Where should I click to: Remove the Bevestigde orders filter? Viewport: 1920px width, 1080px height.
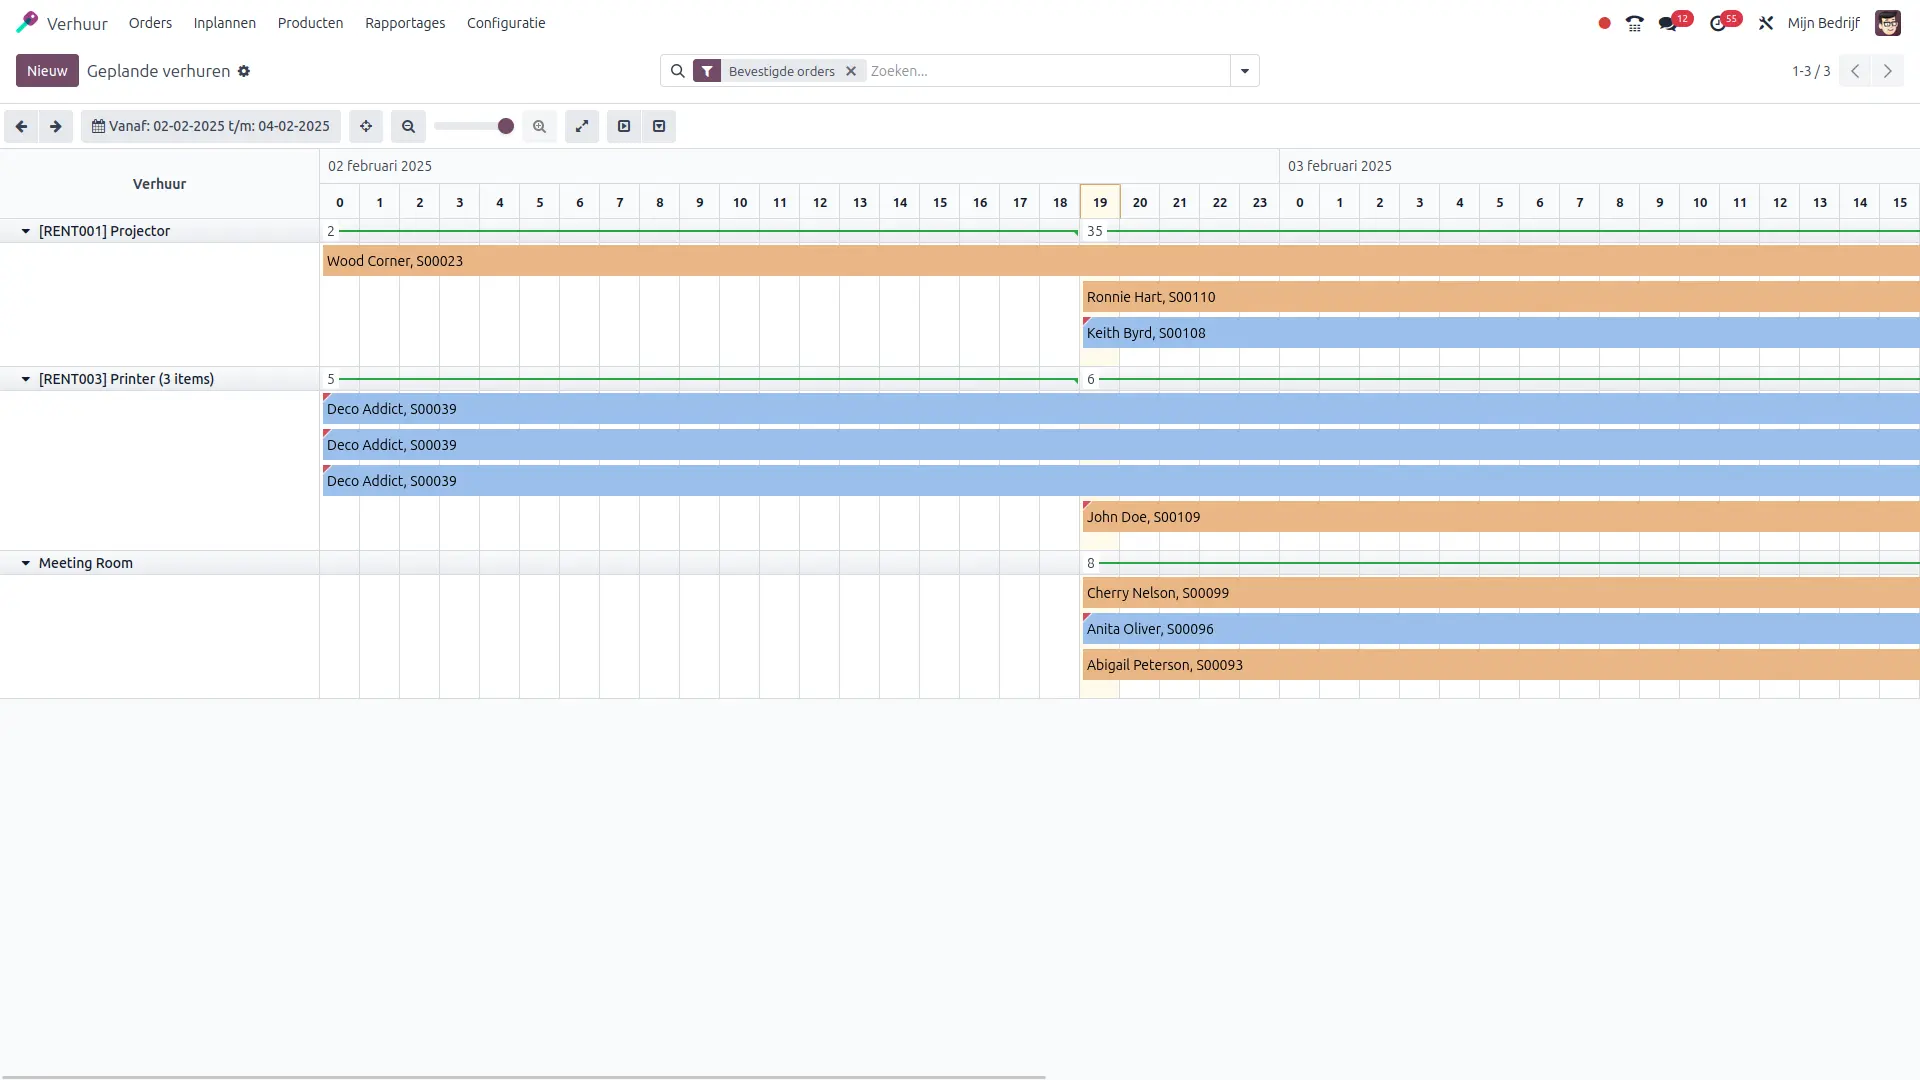(x=851, y=71)
